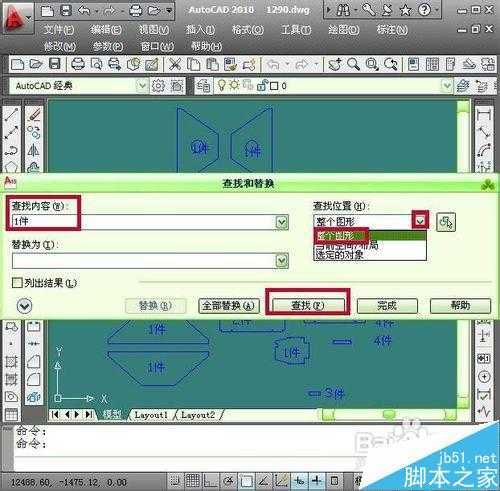Toggle Ortho Mode in status bar
Screen dimensions: 500x491
pos(211,481)
